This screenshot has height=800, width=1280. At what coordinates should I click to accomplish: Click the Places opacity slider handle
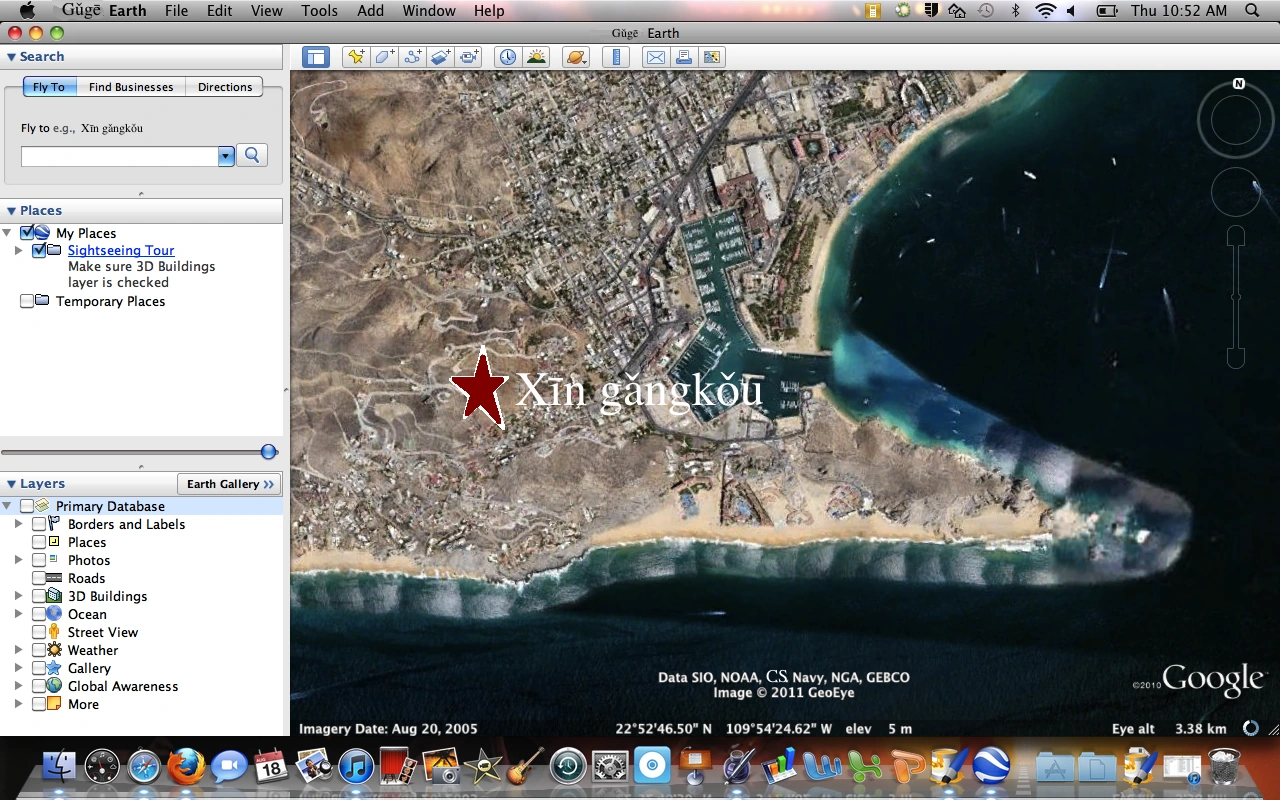[x=268, y=452]
